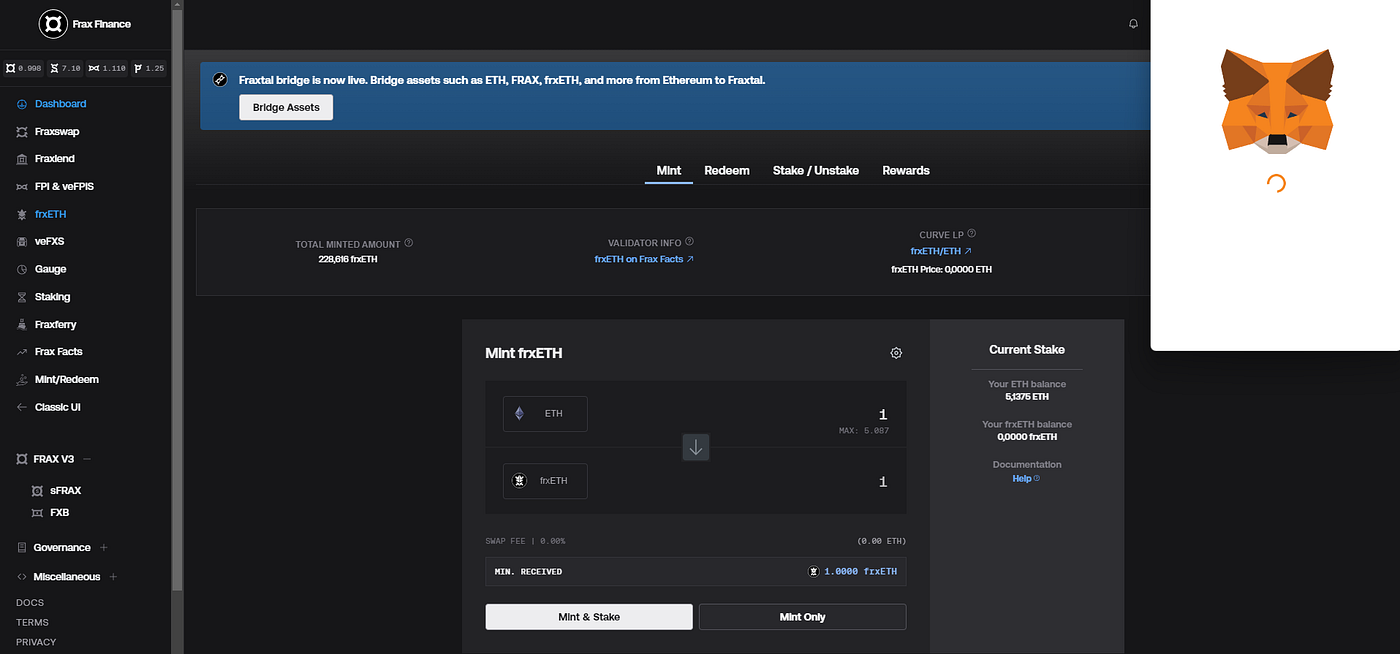
Task: Click the FPI & veFPIS icon
Action: coord(22,187)
